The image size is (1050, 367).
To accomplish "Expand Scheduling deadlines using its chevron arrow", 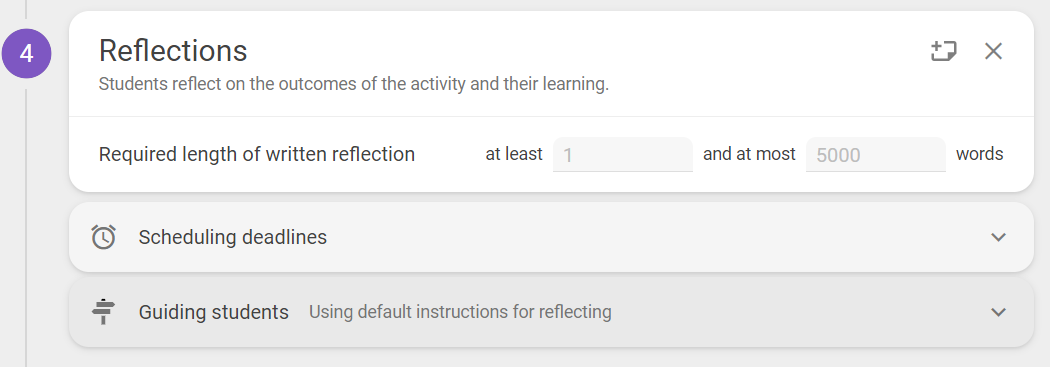I will pos(998,237).
